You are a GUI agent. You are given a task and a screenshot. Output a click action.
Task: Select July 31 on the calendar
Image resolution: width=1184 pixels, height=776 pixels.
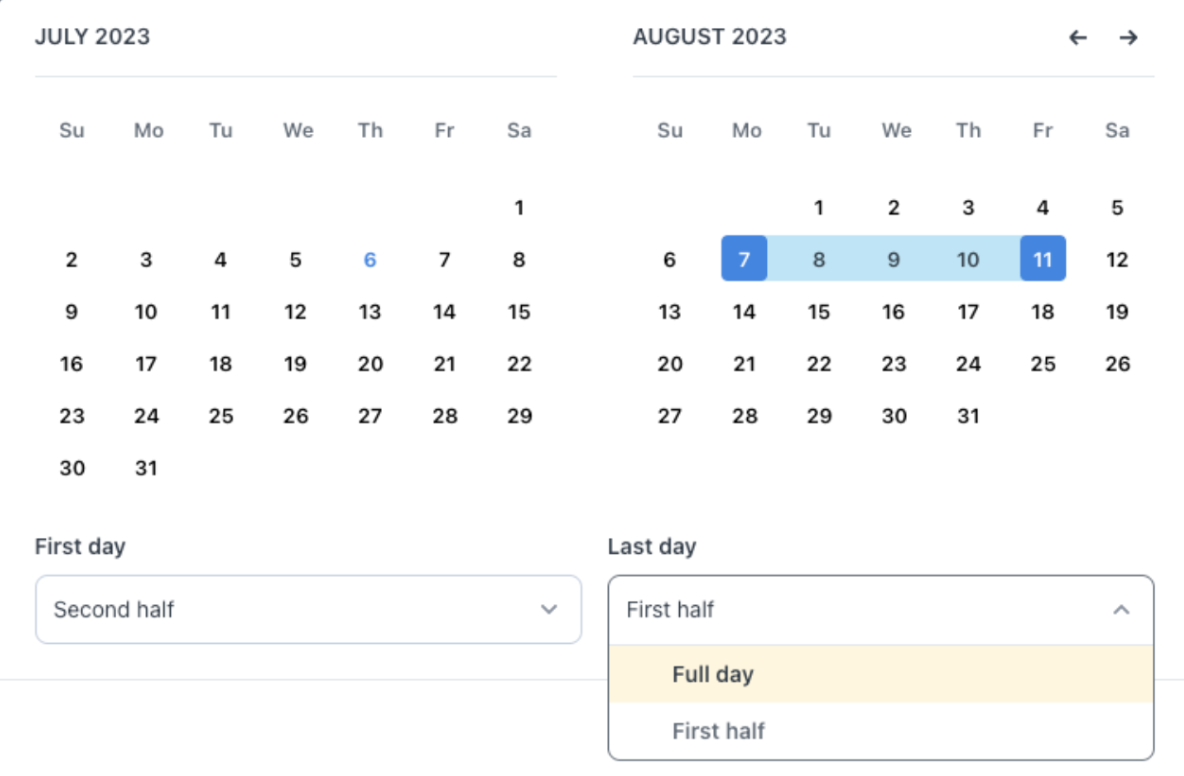point(146,468)
